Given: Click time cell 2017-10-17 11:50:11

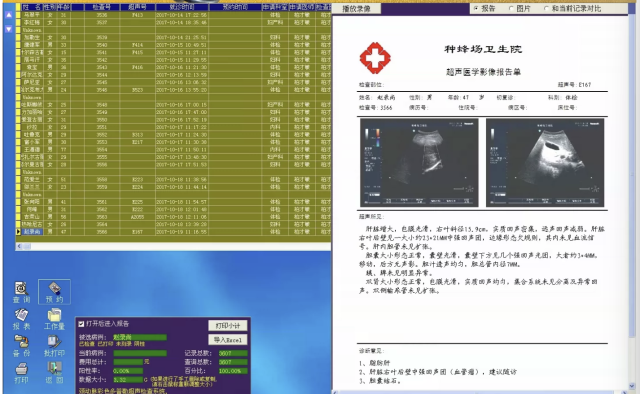Looking at the screenshot, I should coord(181,149).
